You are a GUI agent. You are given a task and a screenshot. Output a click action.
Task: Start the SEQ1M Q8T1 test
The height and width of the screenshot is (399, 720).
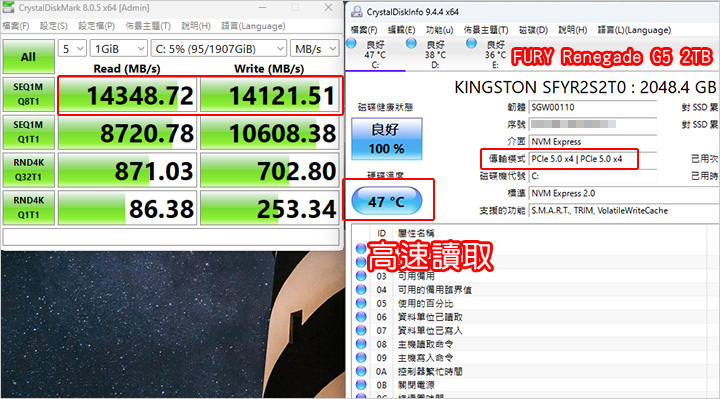(28, 95)
